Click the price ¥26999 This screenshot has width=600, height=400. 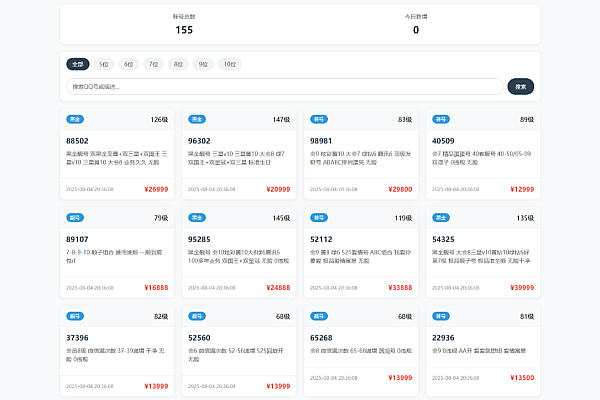point(156,189)
